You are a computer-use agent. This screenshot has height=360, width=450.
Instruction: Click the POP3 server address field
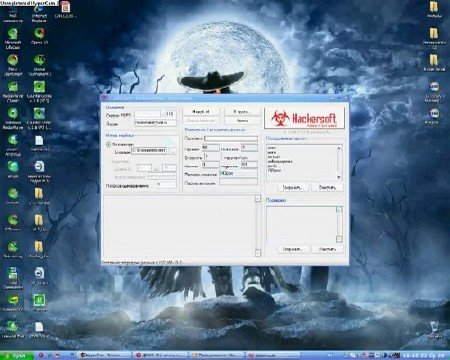148,114
